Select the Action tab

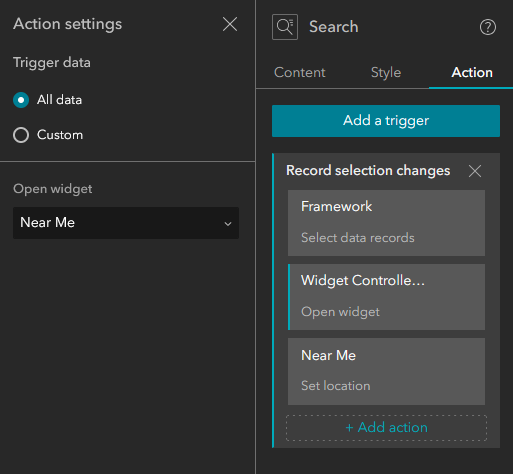click(x=472, y=73)
